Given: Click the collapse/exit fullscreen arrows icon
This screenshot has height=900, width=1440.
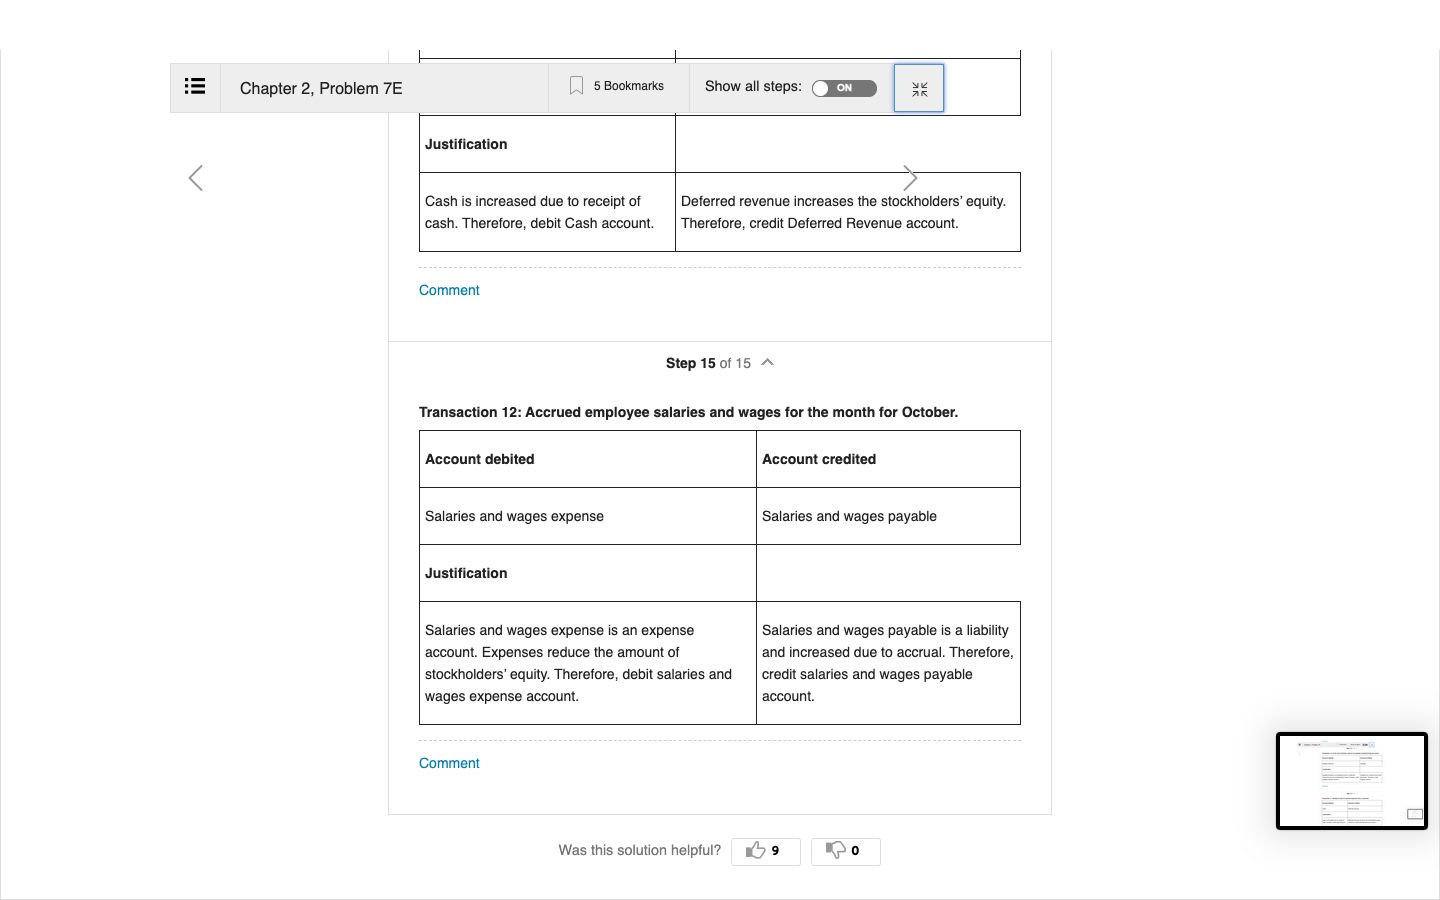Looking at the screenshot, I should coord(919,89).
